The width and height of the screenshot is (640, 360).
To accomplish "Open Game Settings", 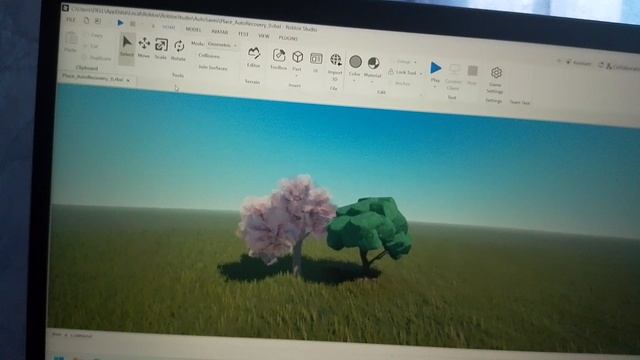I will pyautogui.click(x=496, y=80).
